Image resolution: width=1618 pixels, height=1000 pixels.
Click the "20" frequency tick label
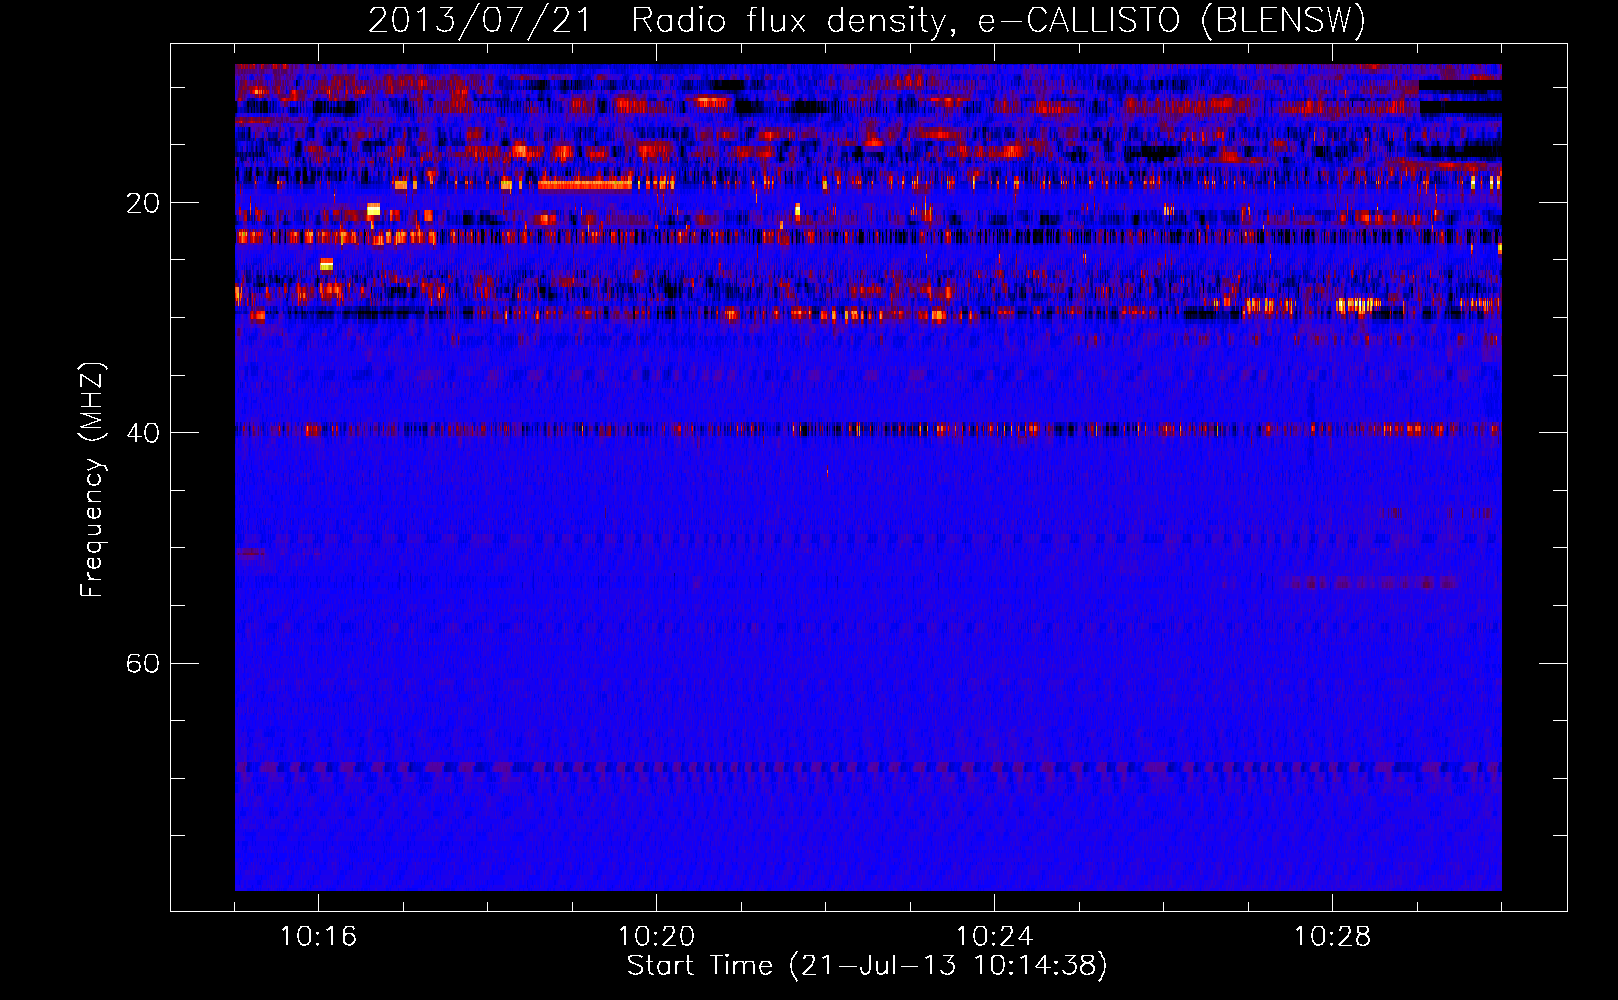coord(142,203)
